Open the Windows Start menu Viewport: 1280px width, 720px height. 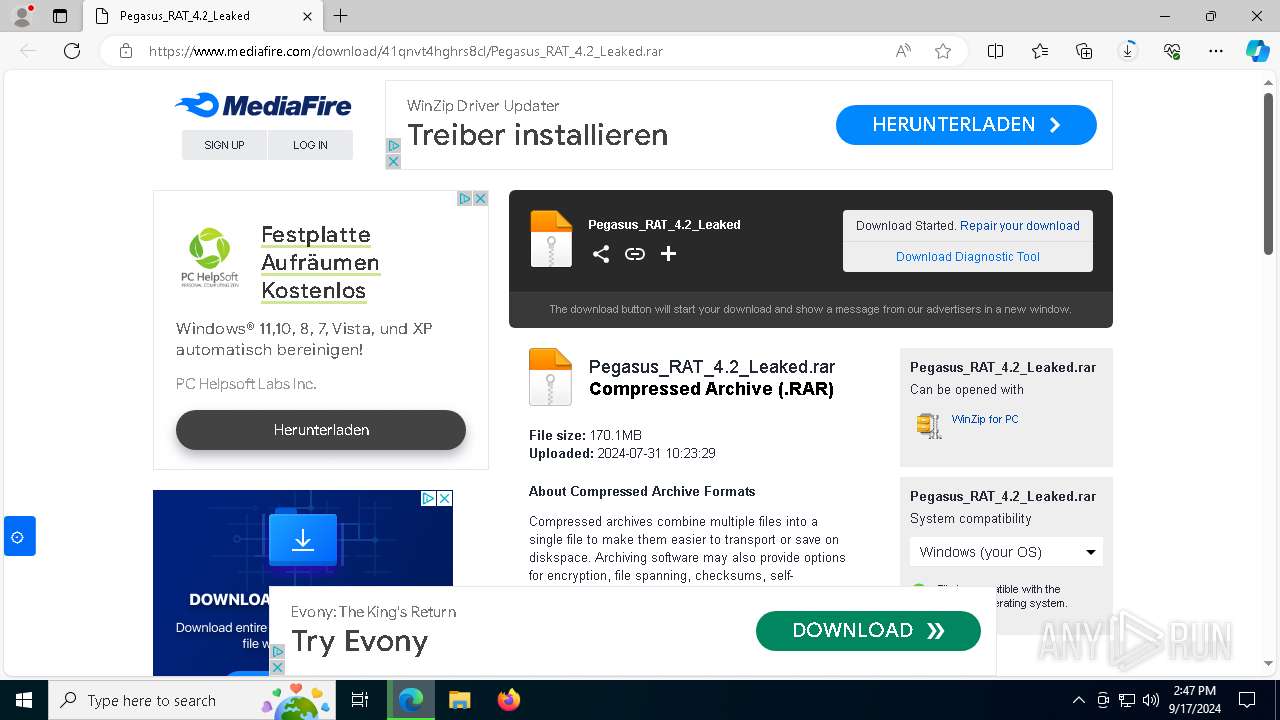click(x=24, y=700)
